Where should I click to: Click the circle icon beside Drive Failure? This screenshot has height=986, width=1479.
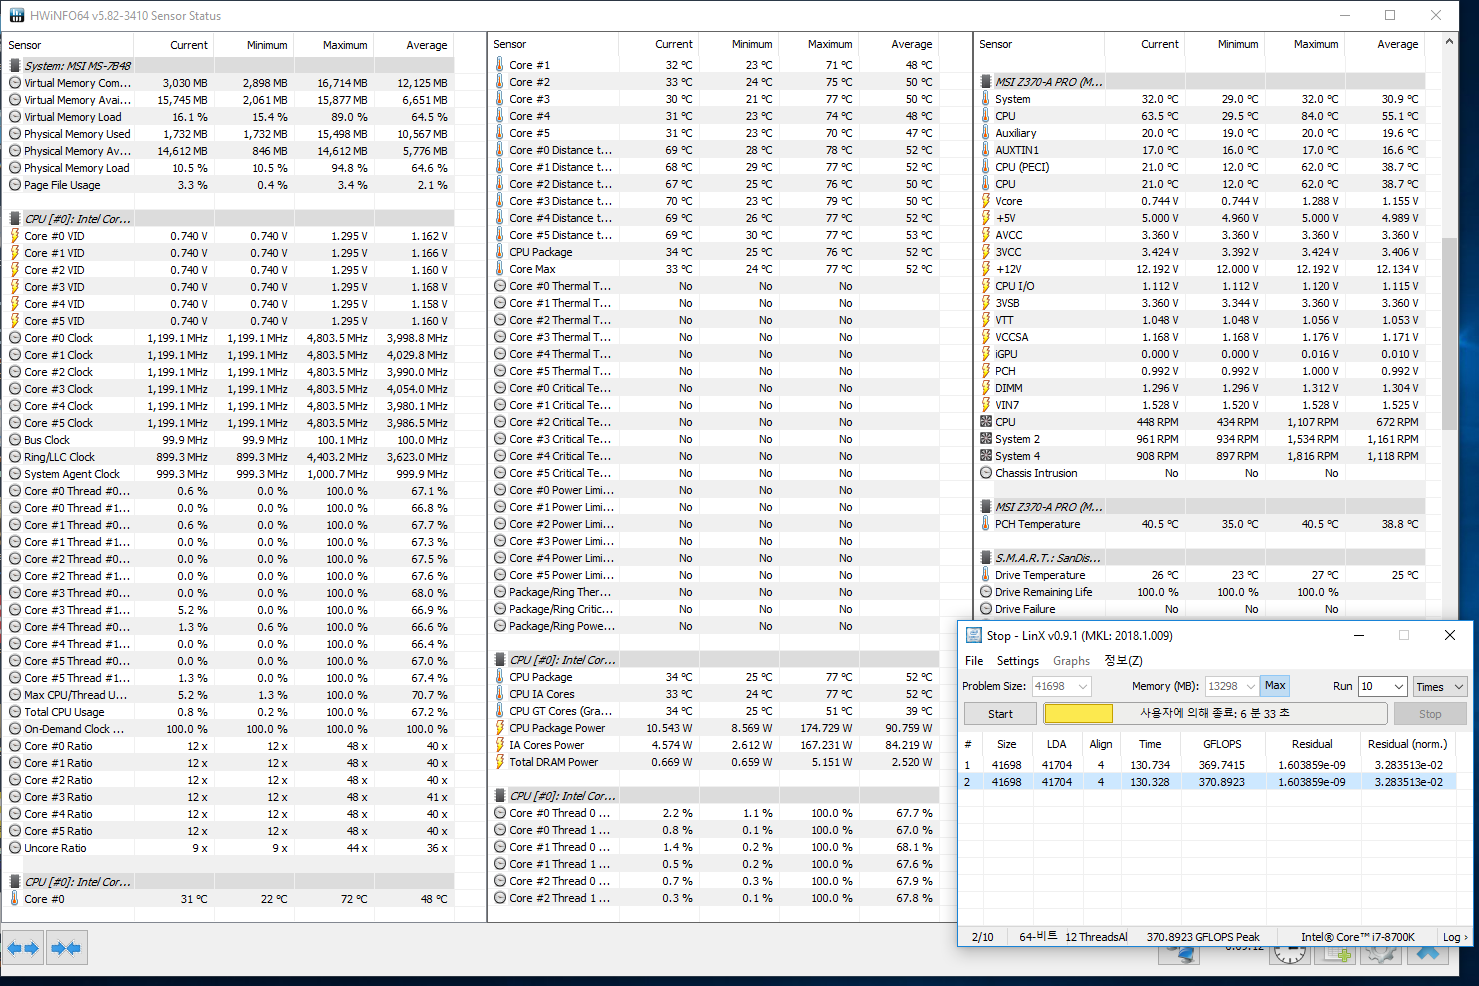tap(986, 609)
